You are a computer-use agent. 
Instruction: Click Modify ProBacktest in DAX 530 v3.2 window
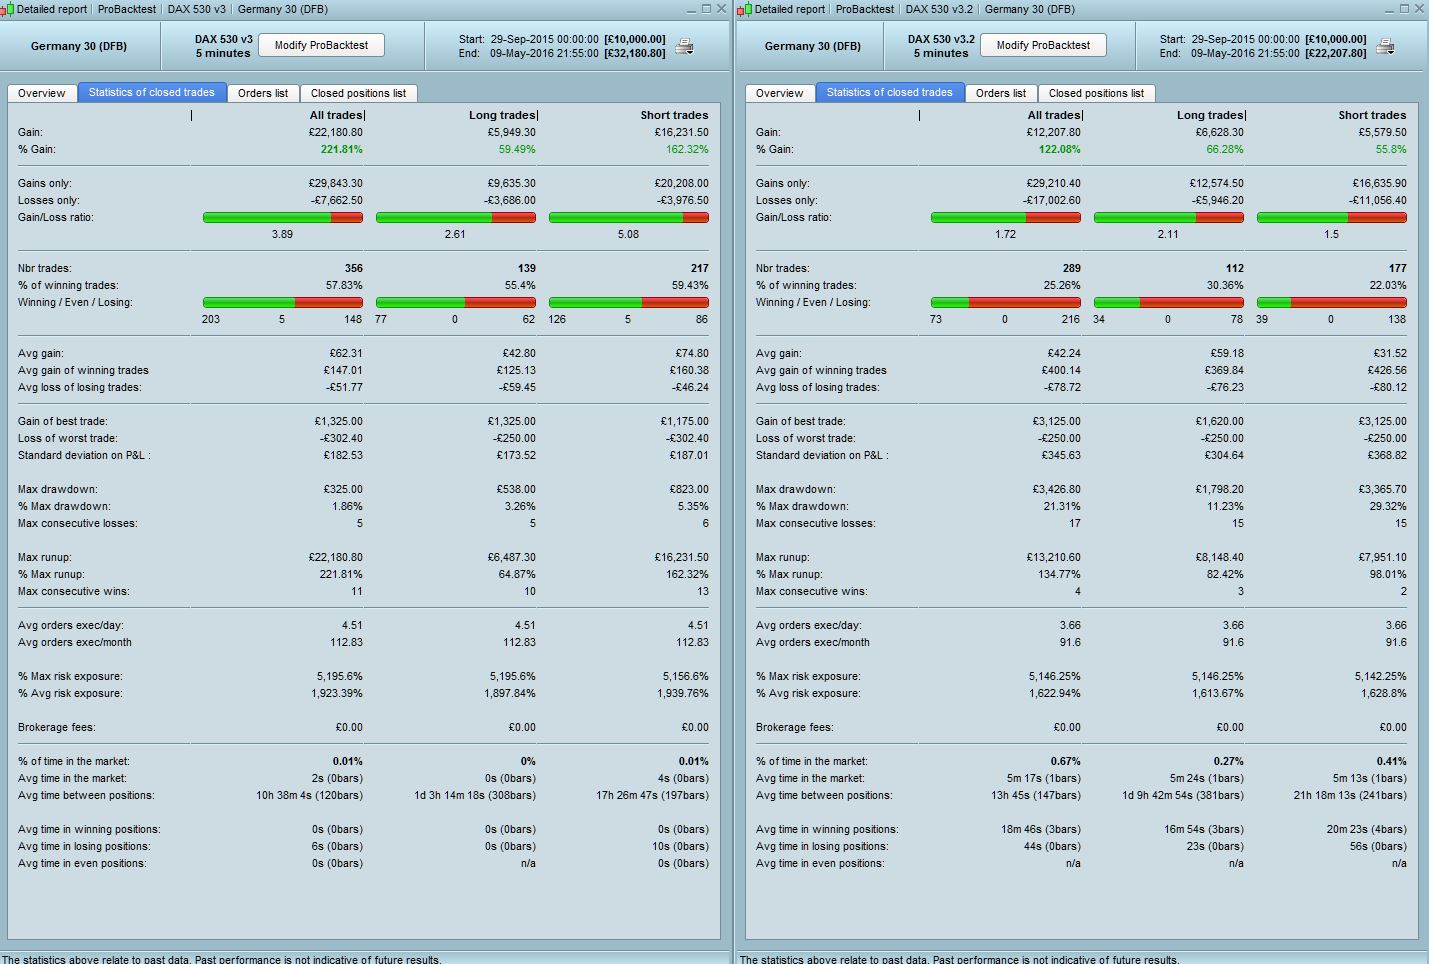(x=1043, y=45)
